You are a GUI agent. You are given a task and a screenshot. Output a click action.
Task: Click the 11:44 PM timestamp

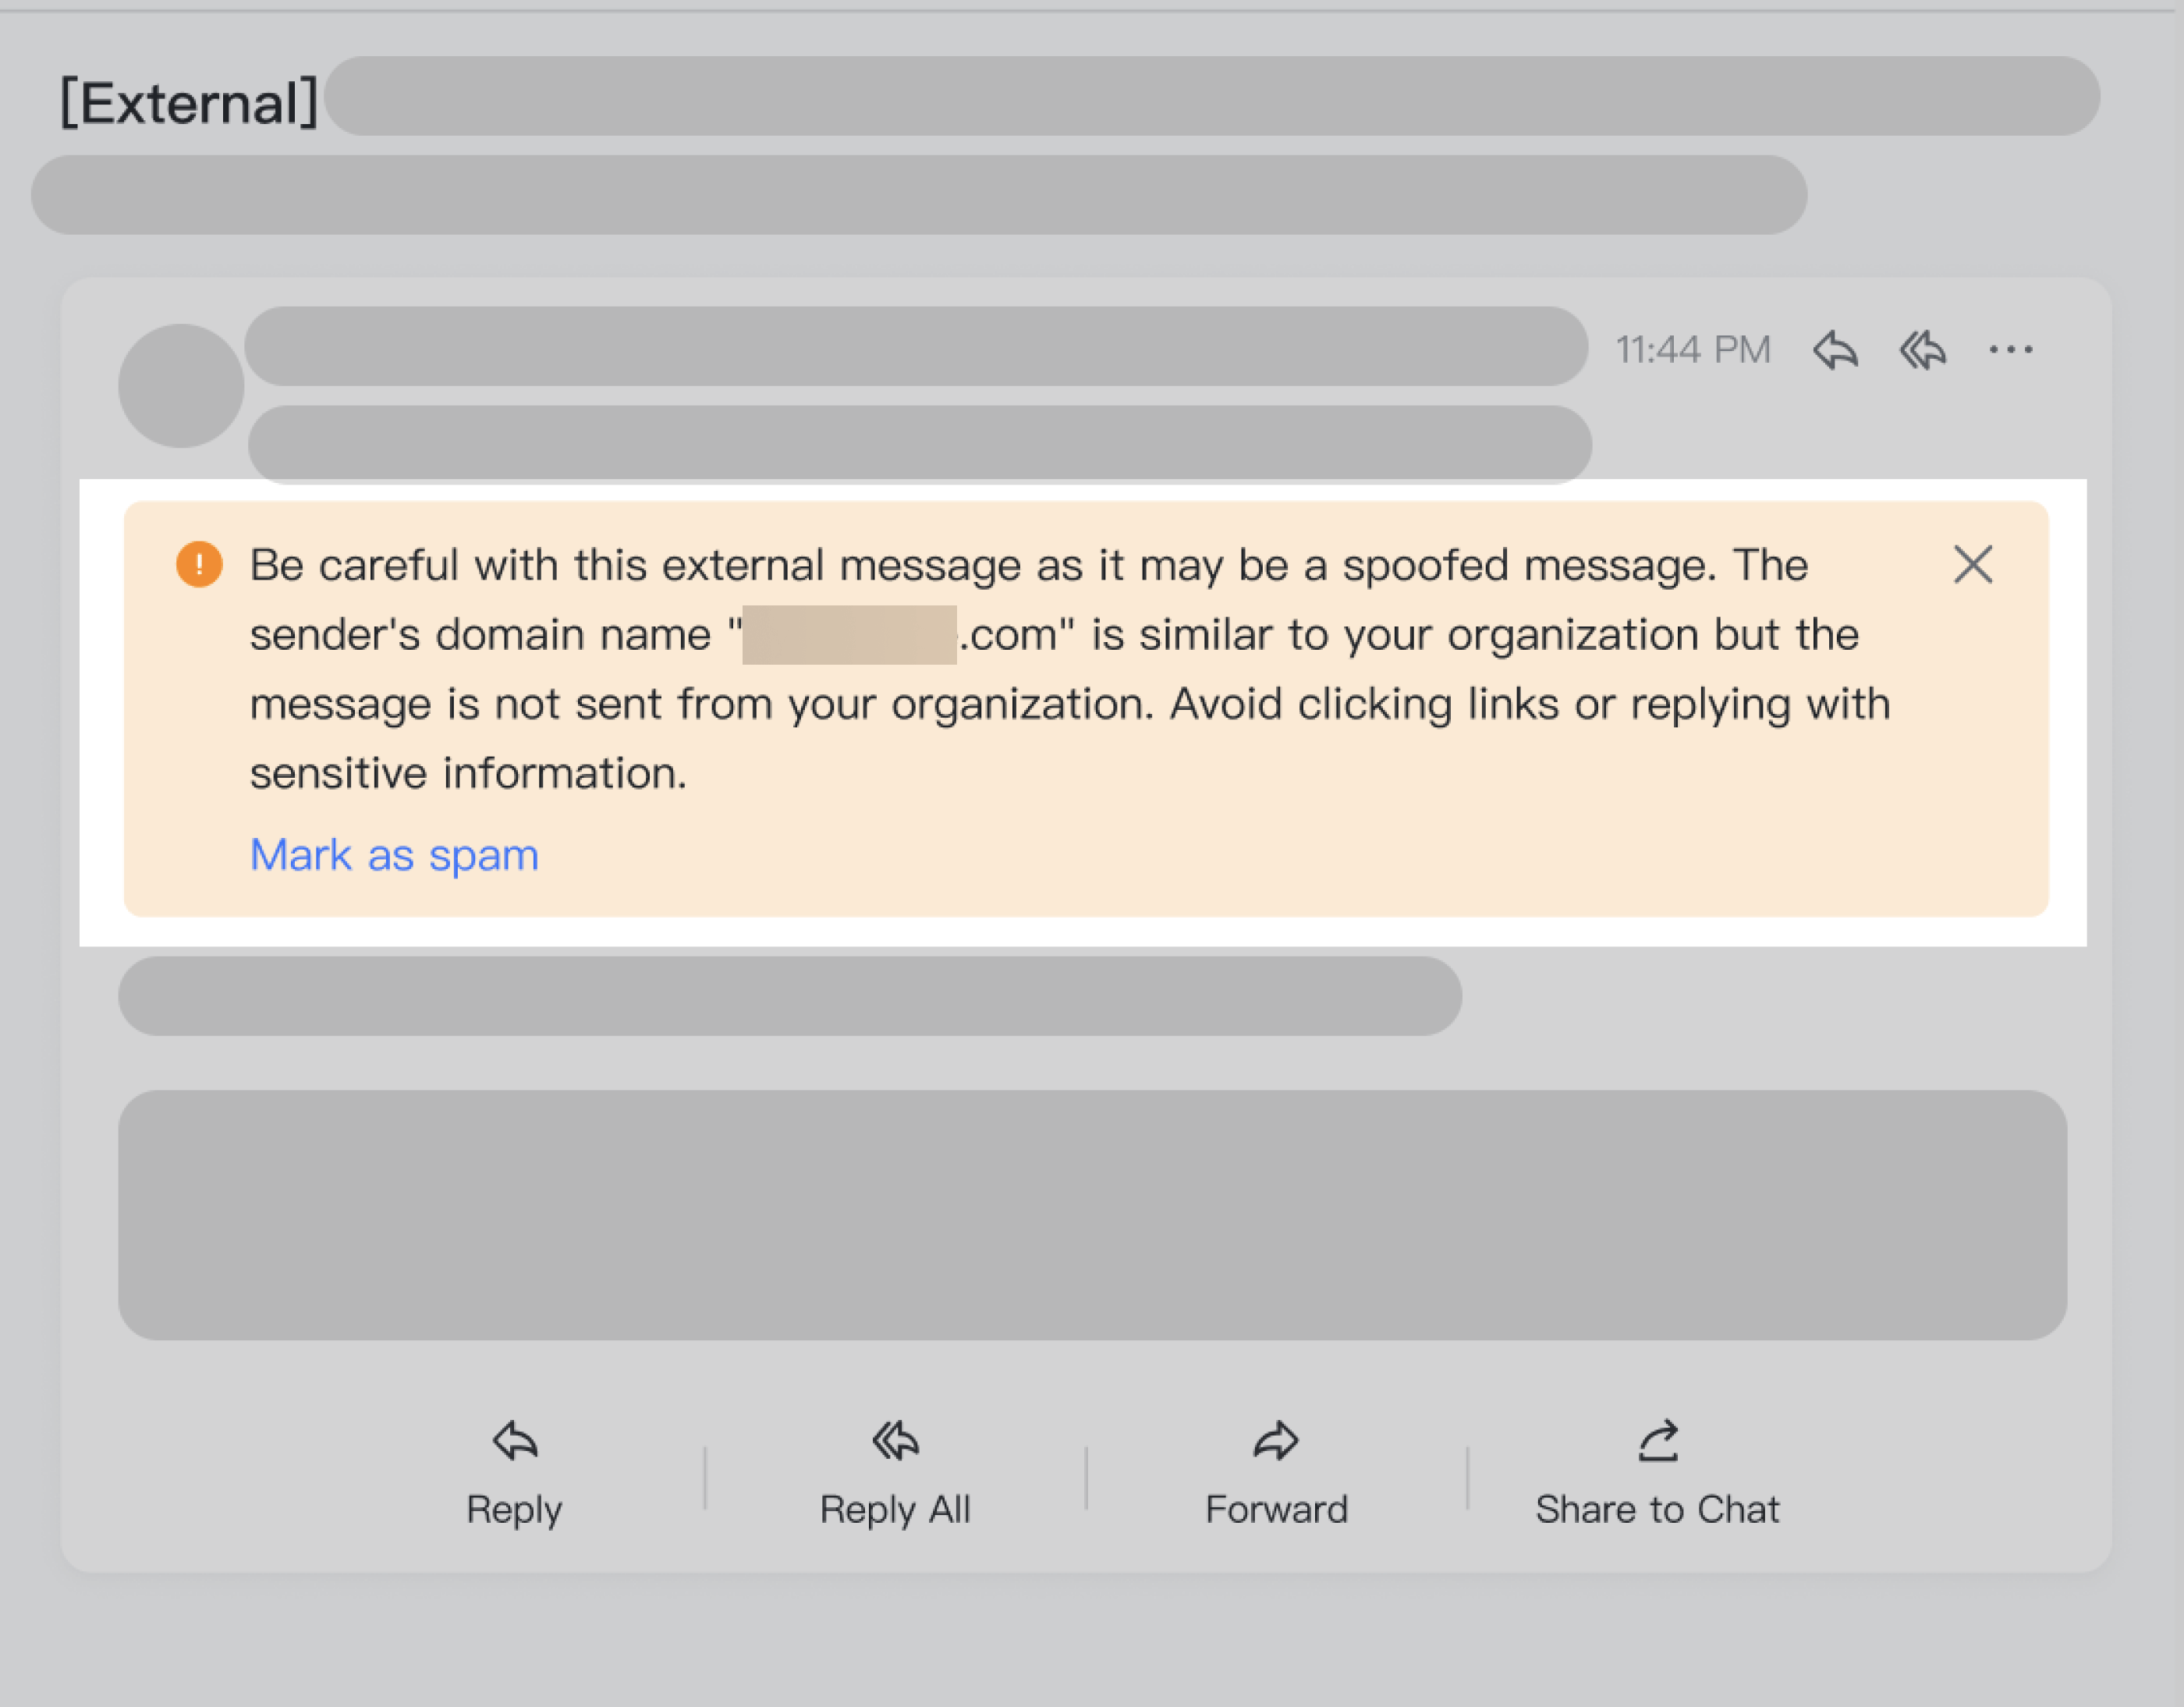pyautogui.click(x=1693, y=350)
